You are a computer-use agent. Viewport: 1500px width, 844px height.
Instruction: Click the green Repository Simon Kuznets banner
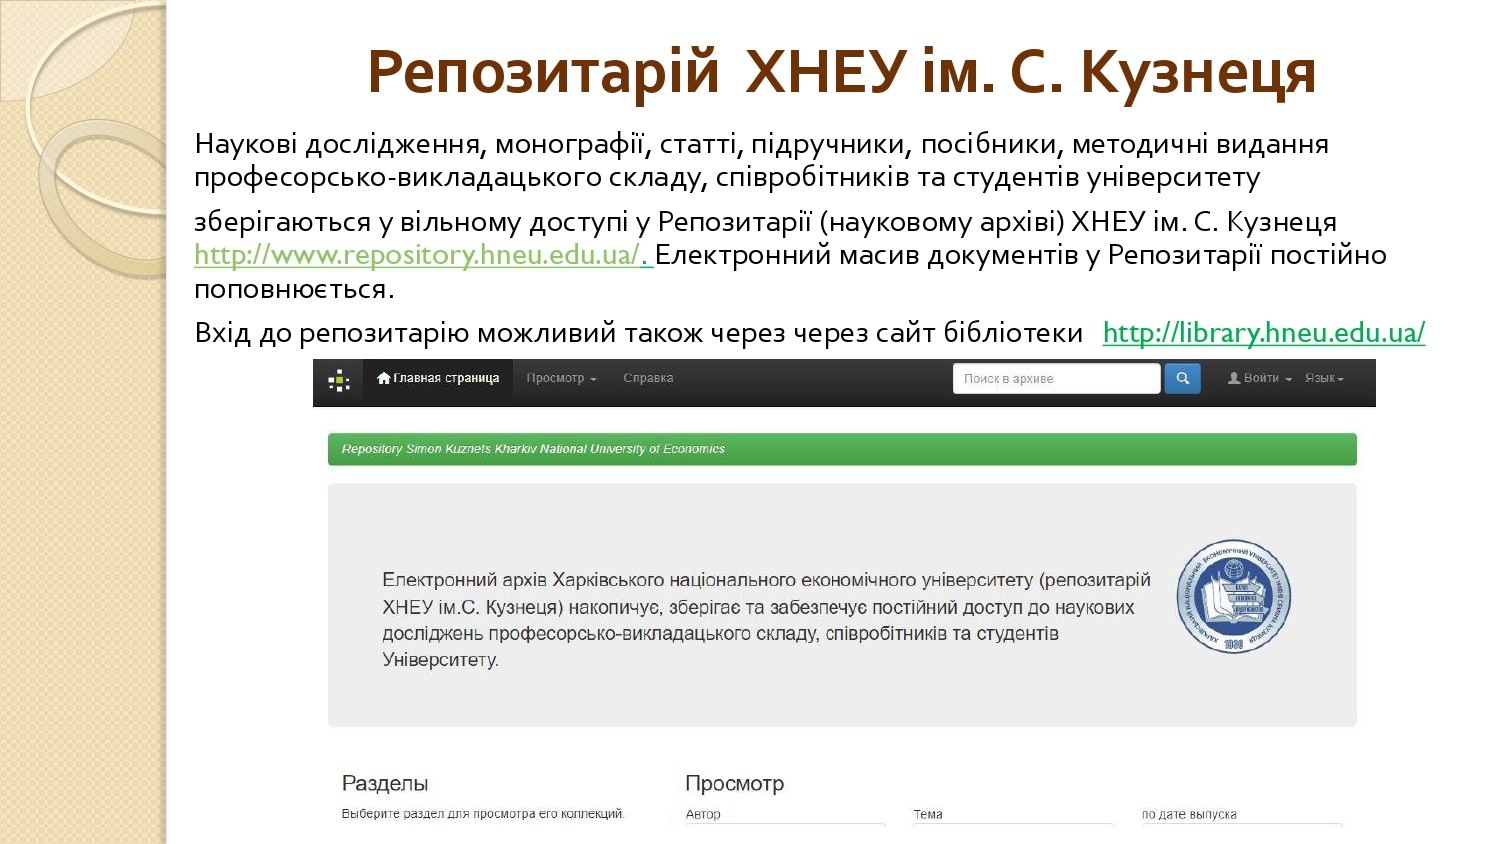pyautogui.click(x=842, y=449)
